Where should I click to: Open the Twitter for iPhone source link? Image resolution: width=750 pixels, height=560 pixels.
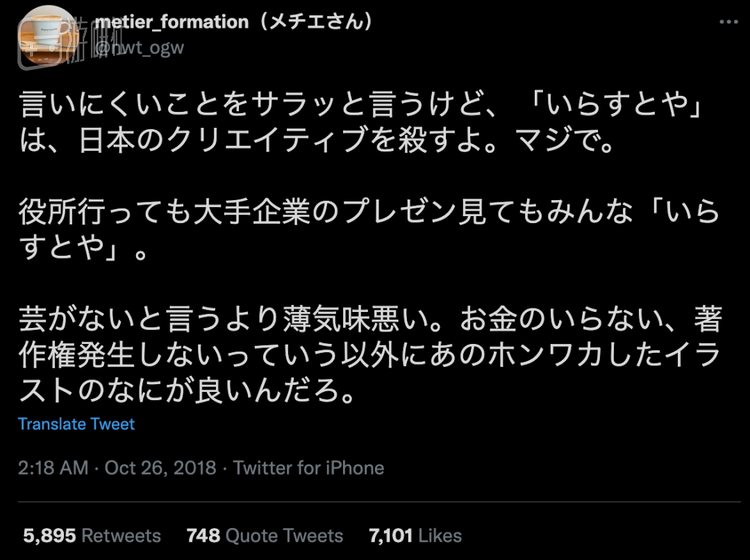(x=309, y=468)
